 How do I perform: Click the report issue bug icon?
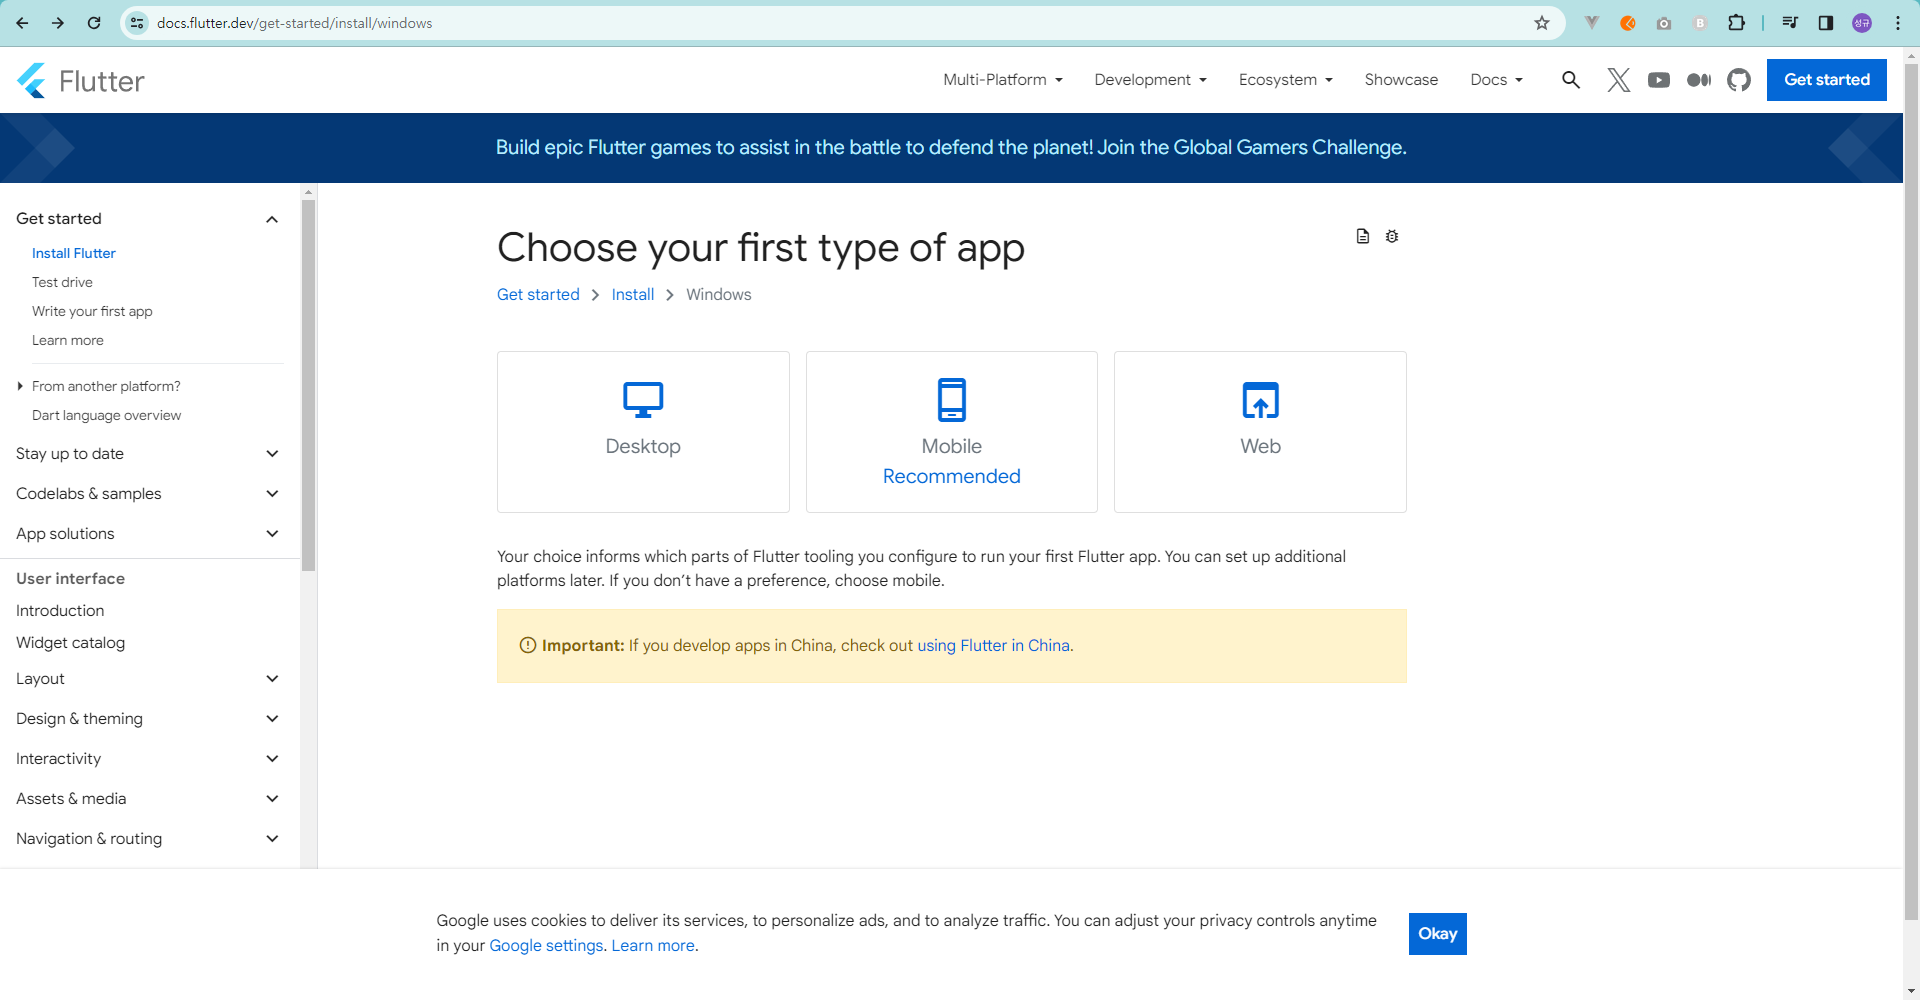point(1392,236)
